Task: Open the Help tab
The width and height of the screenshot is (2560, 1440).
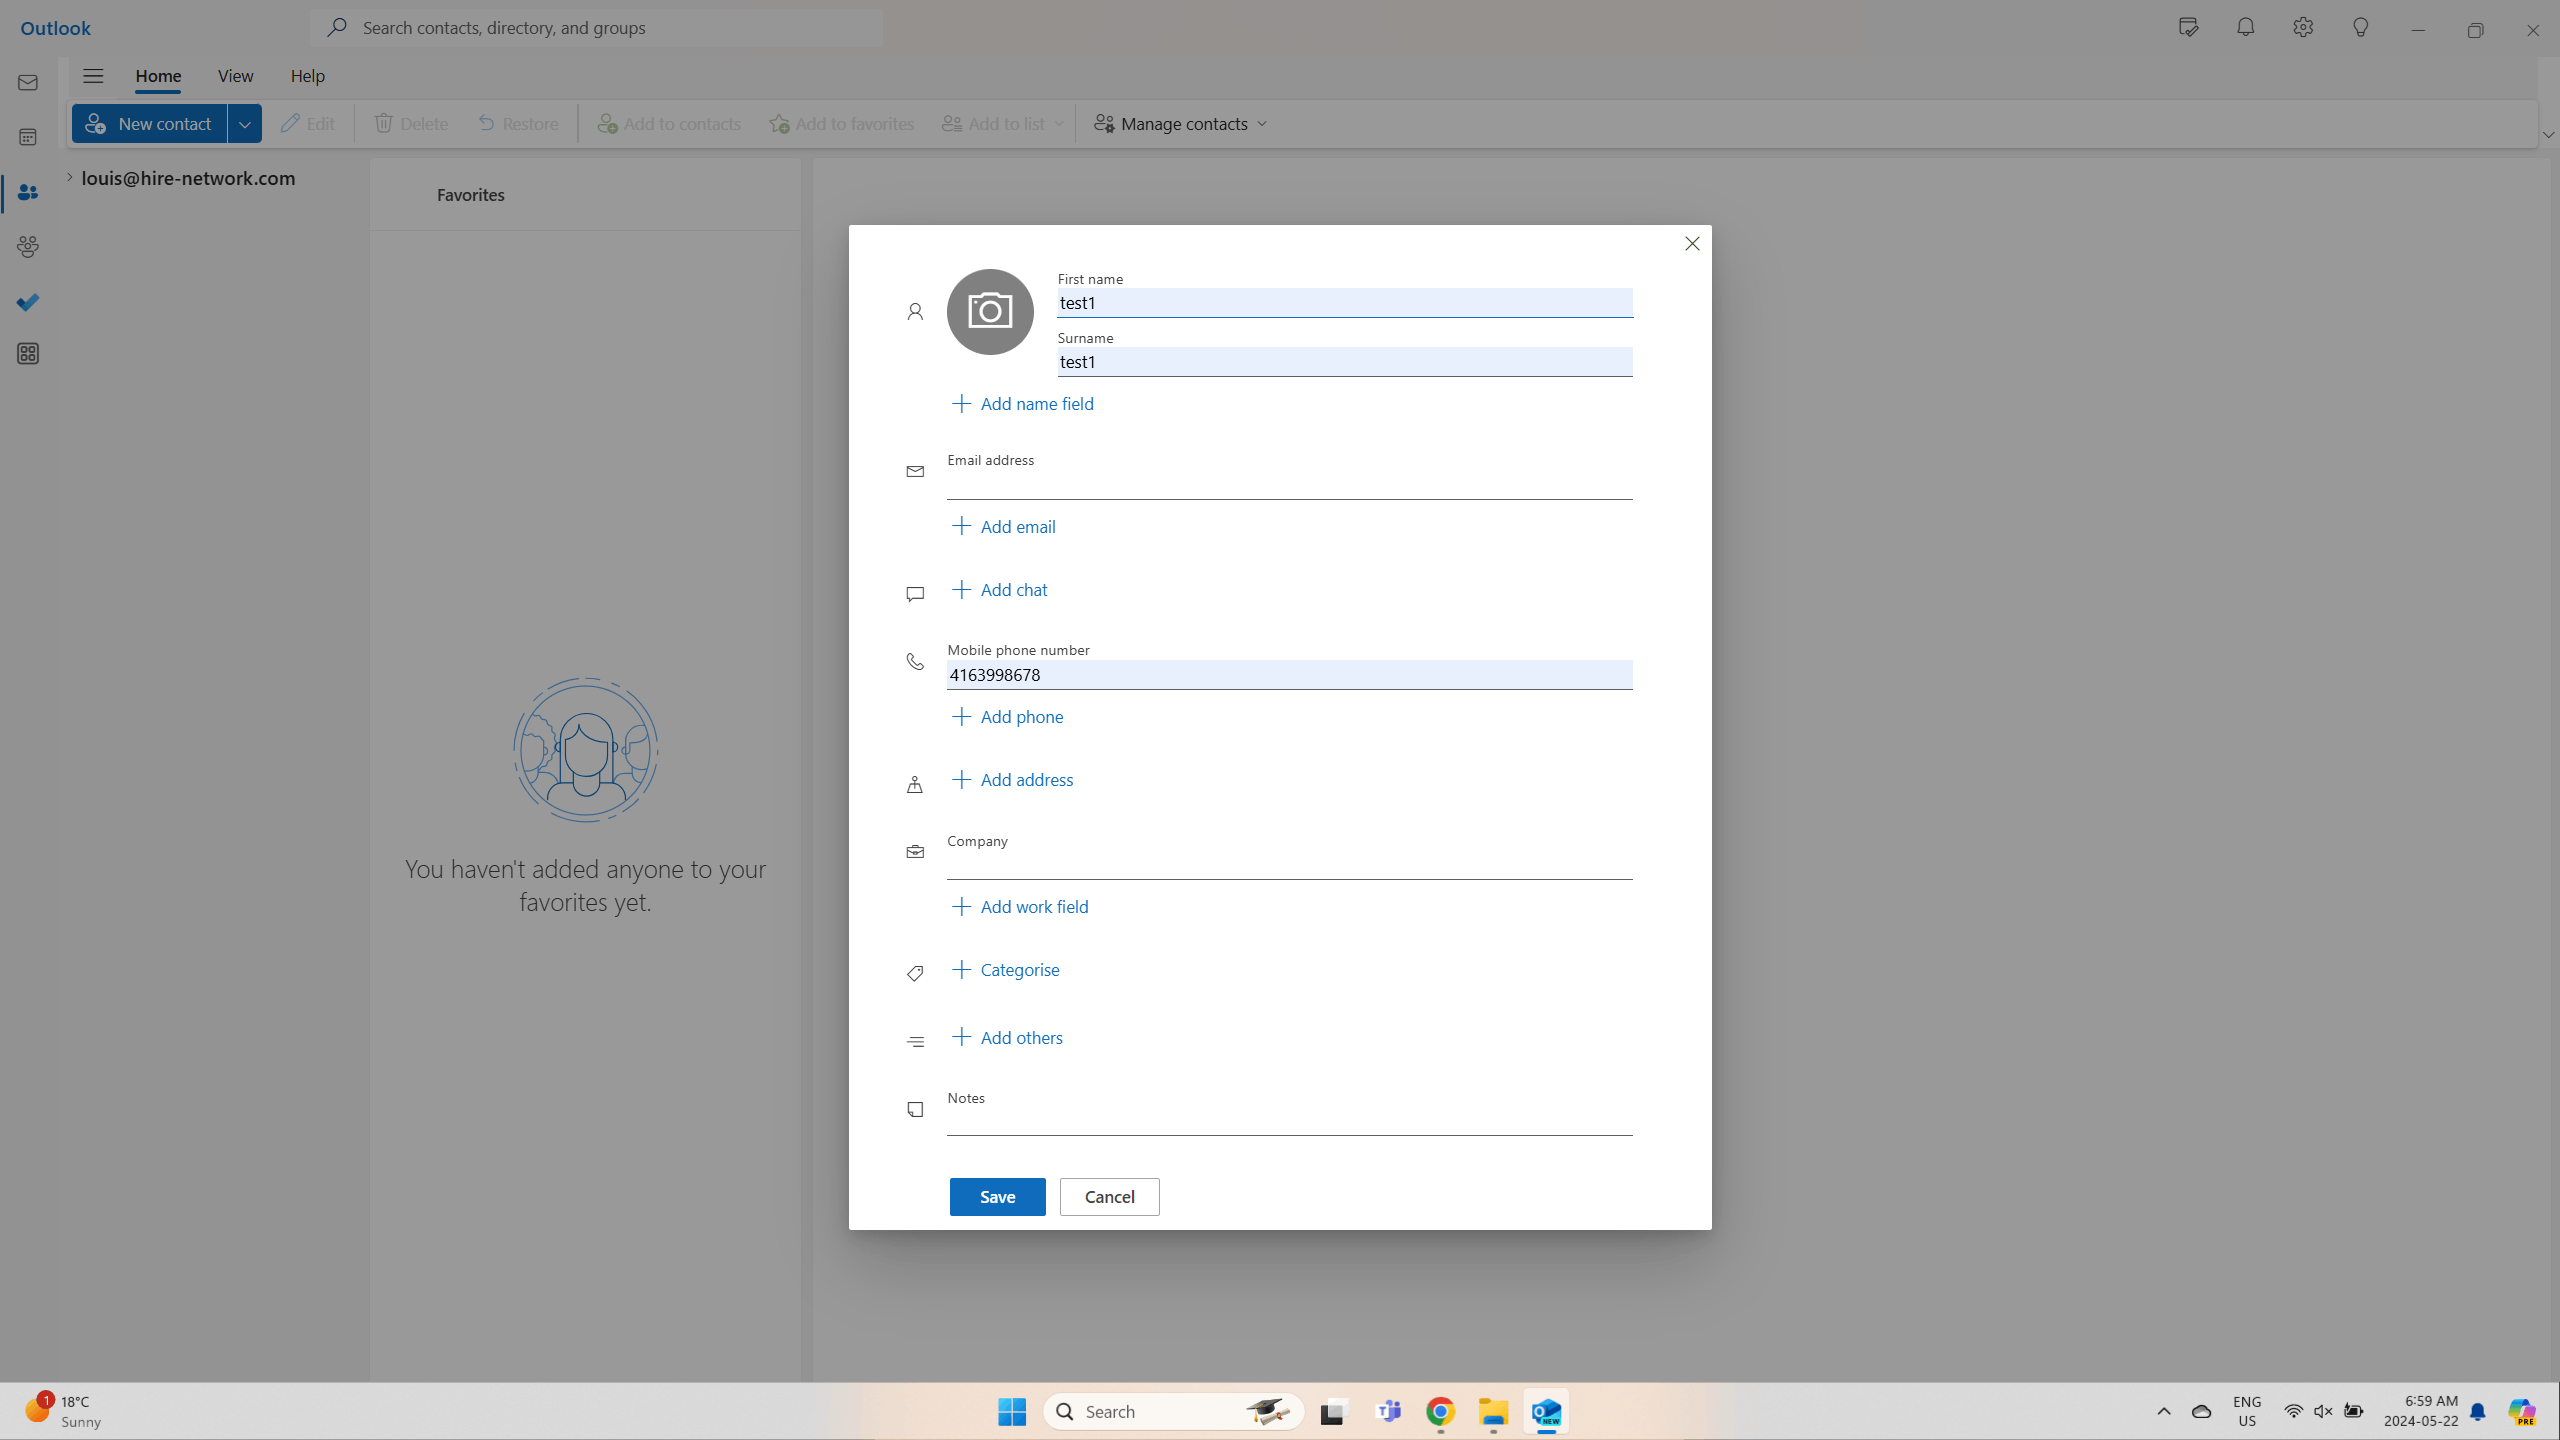Action: coord(307,75)
